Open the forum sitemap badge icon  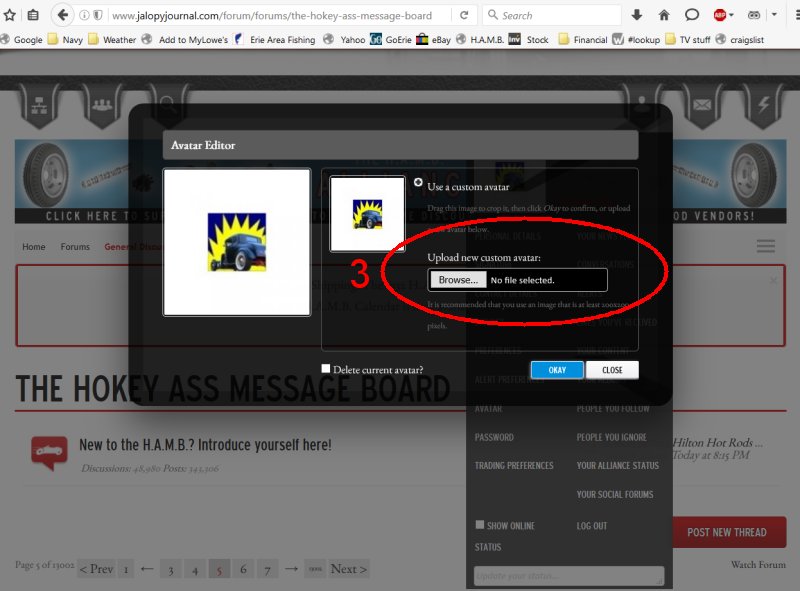(39, 105)
